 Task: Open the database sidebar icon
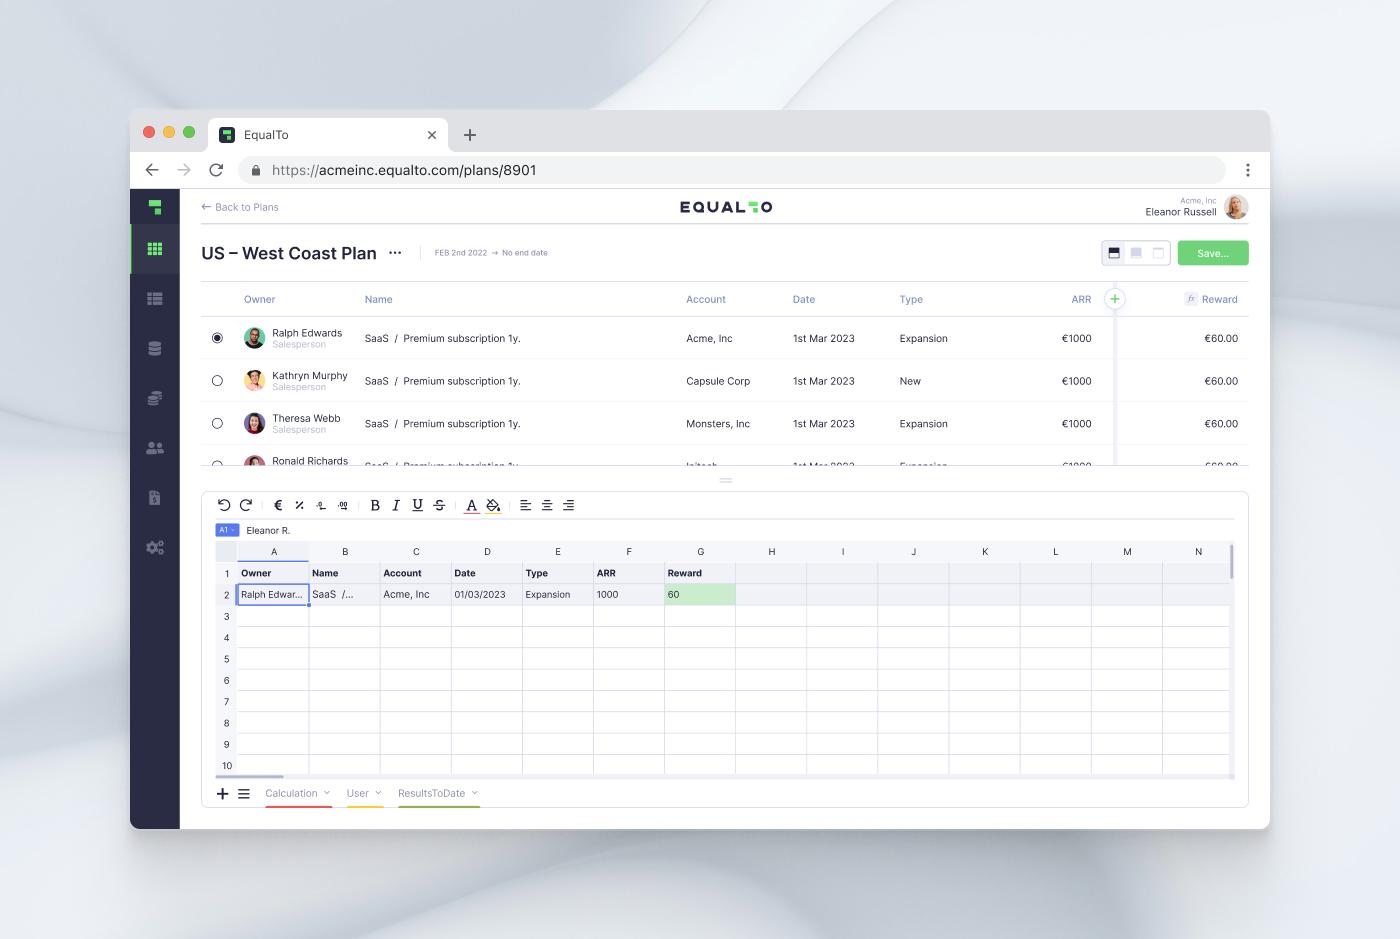tap(155, 348)
